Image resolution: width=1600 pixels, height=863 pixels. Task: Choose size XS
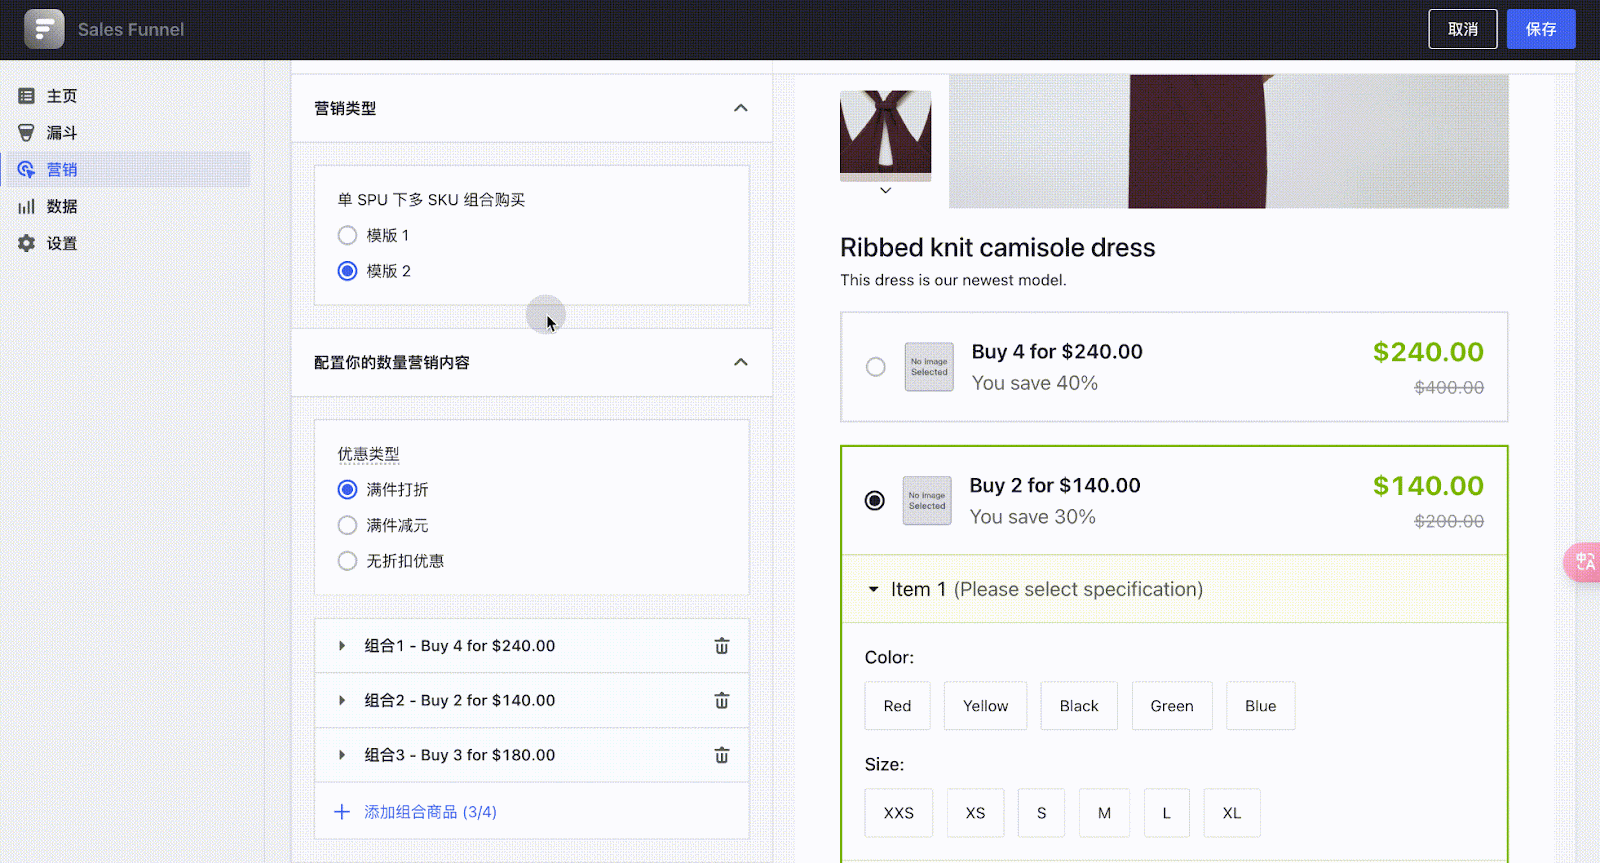975,813
